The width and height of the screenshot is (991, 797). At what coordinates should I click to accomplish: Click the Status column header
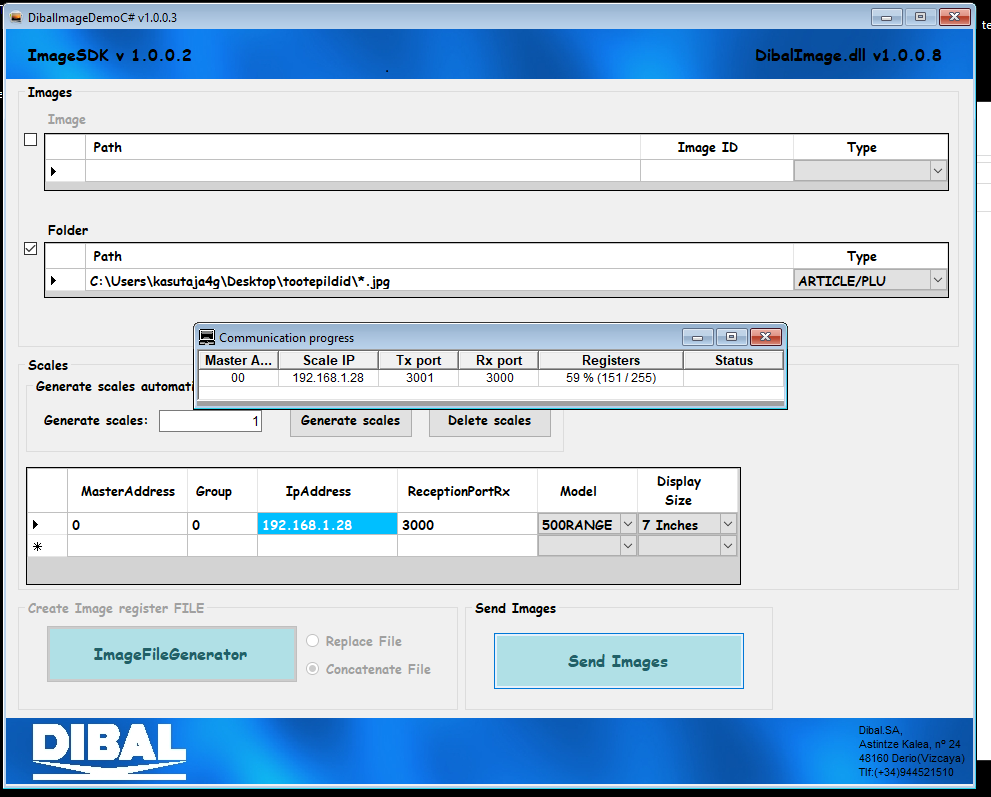pos(734,360)
